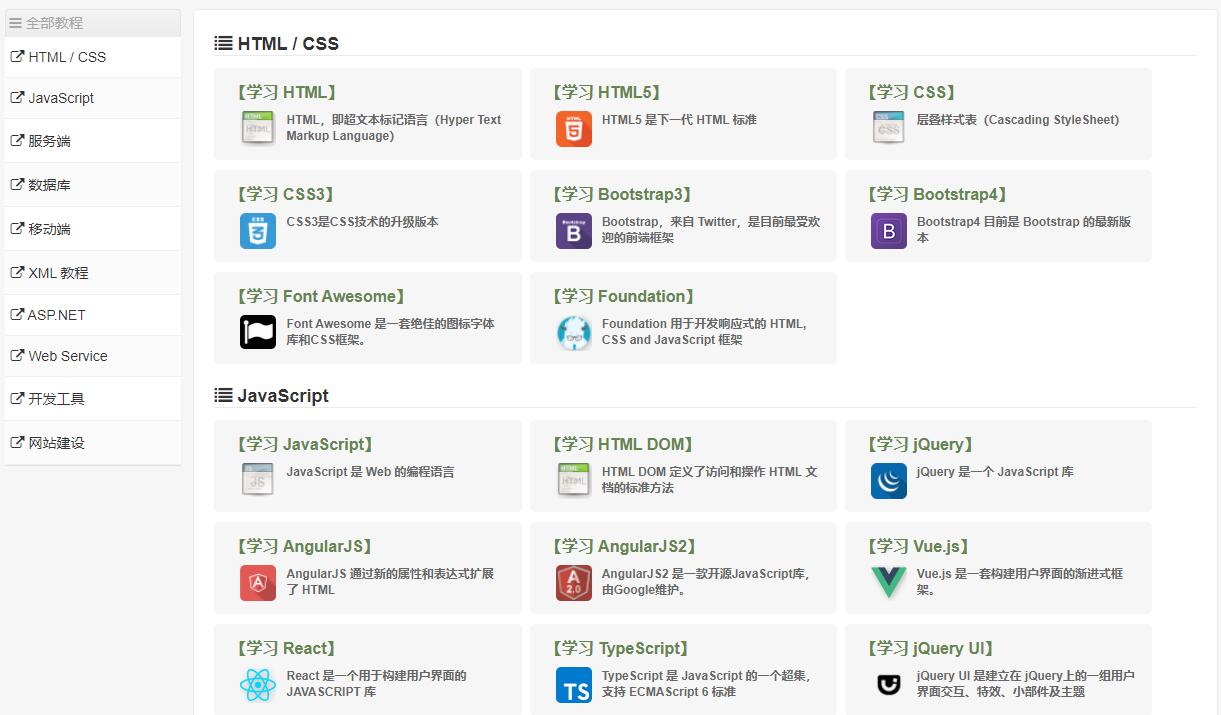Click the jQuery blue swirl icon
This screenshot has width=1221, height=715.
(x=888, y=480)
